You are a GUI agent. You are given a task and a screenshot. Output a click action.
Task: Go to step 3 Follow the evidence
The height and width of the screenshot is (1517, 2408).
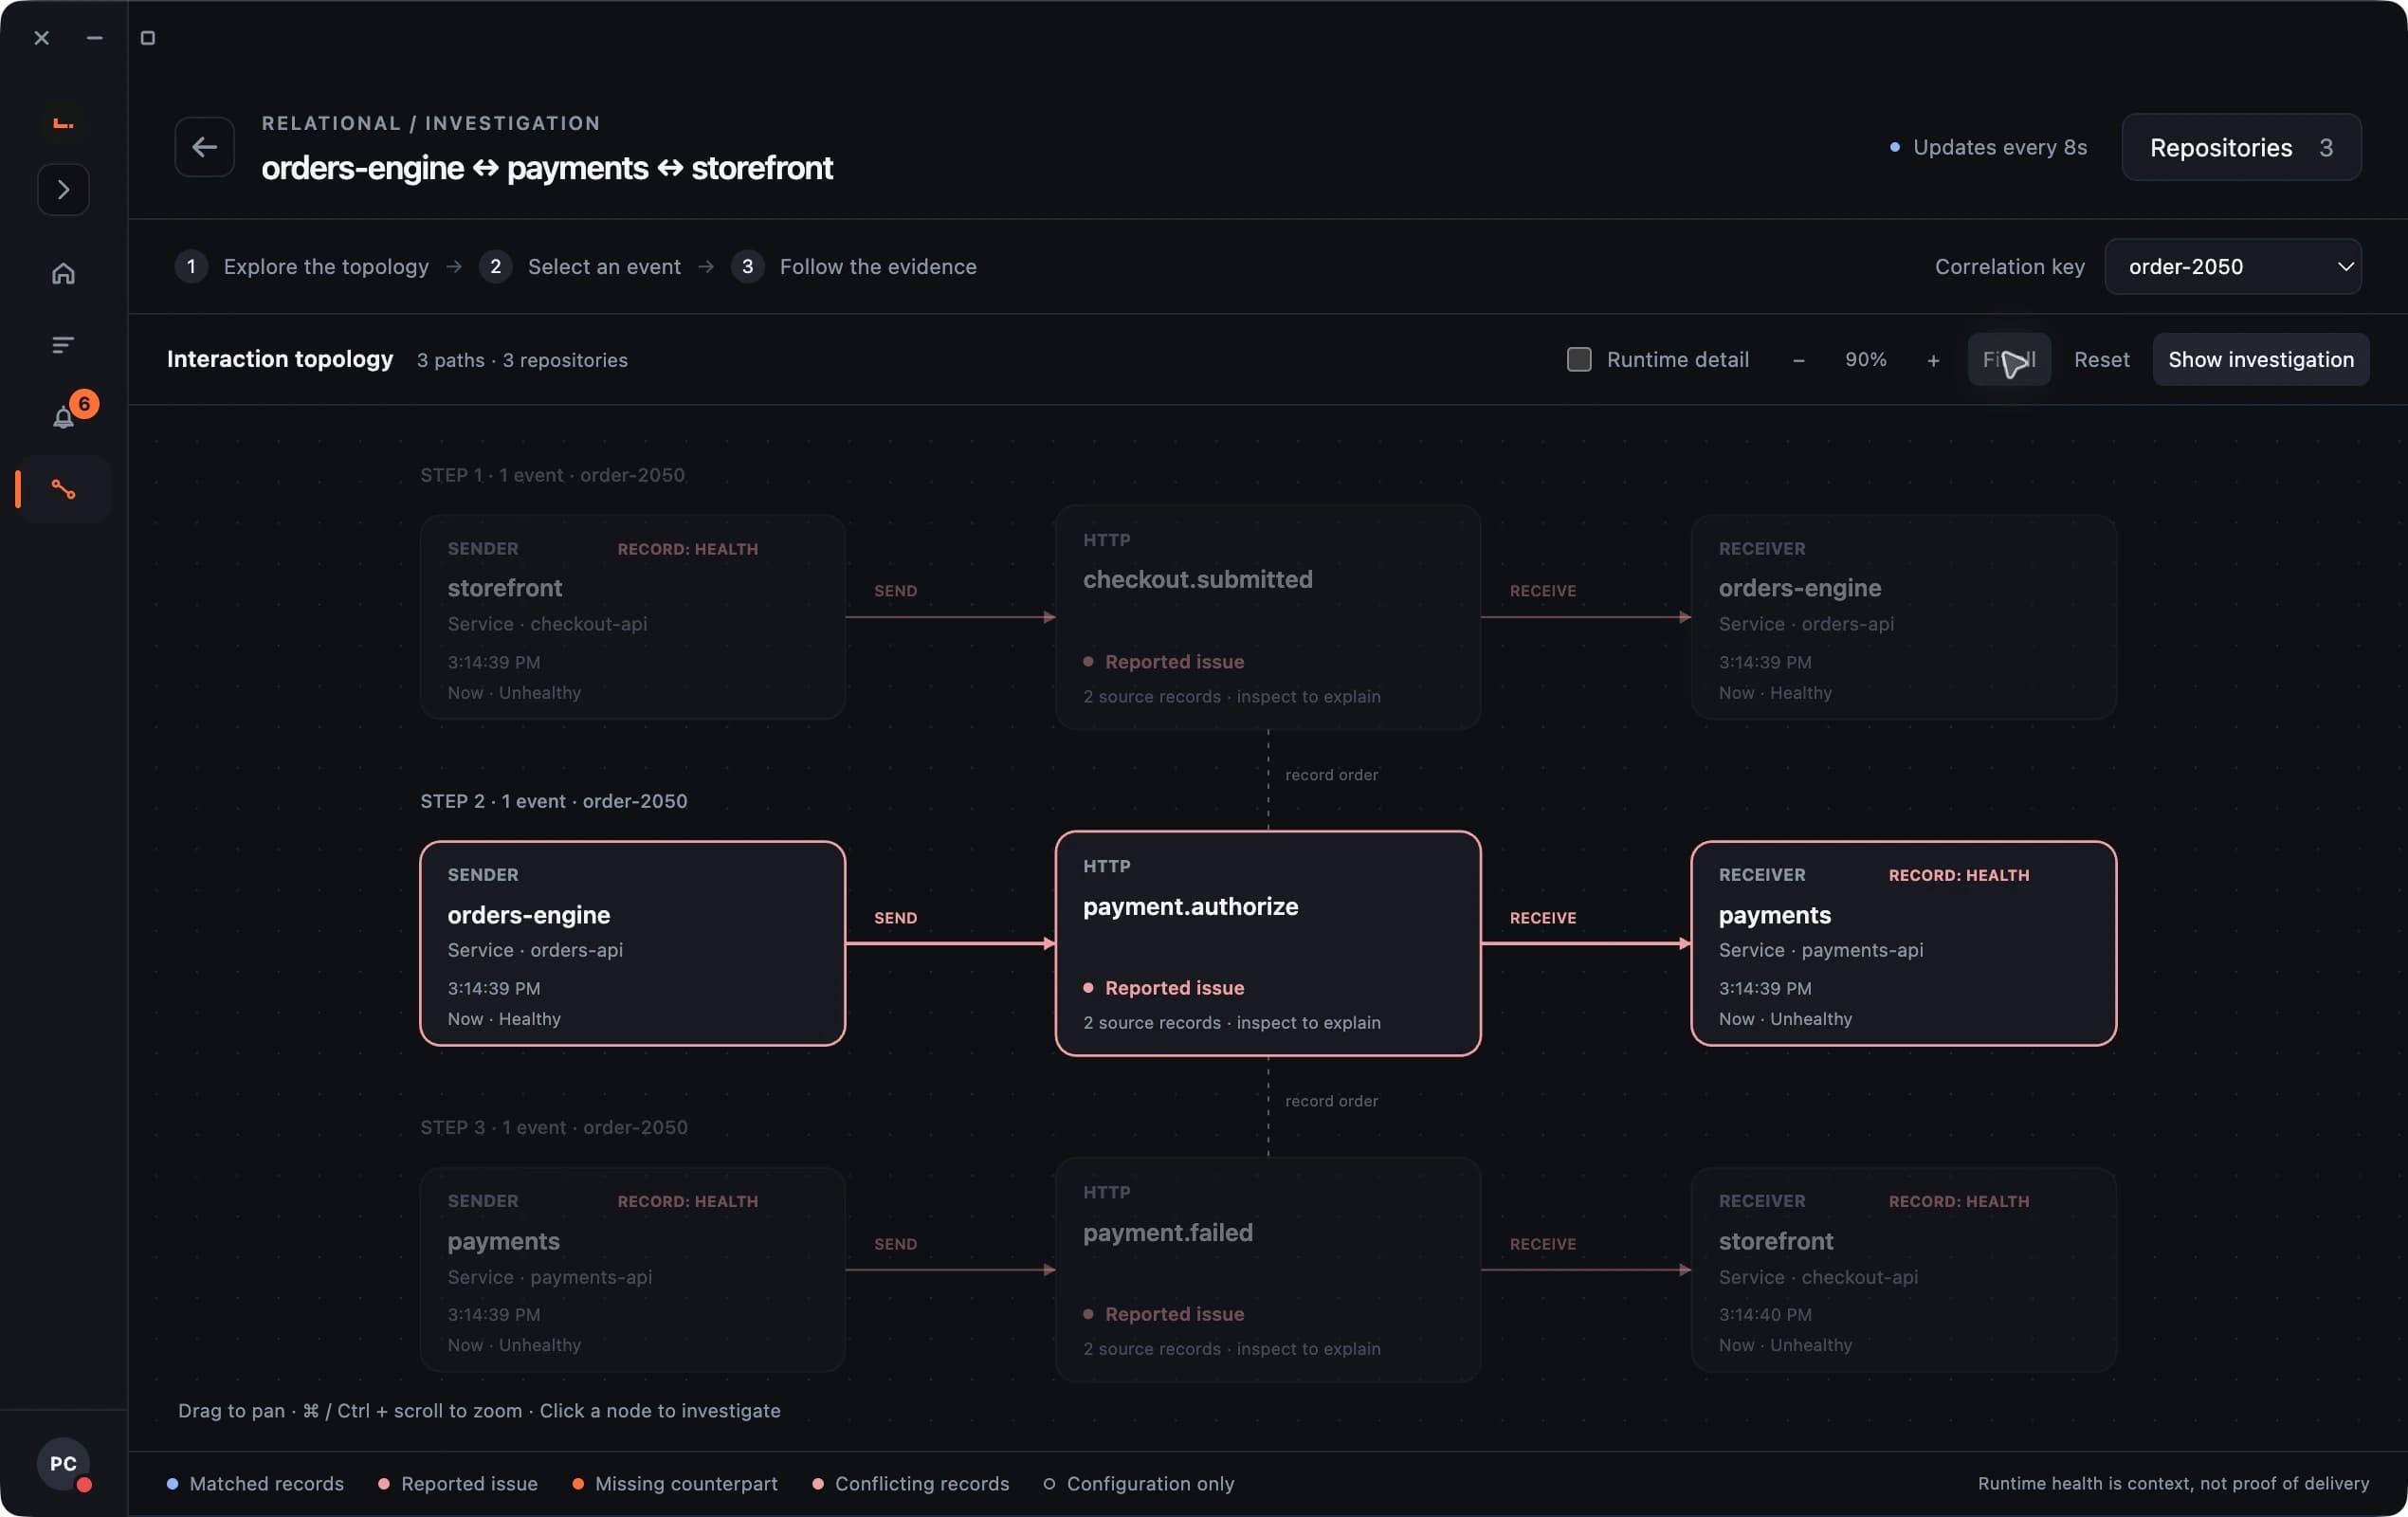(x=854, y=266)
